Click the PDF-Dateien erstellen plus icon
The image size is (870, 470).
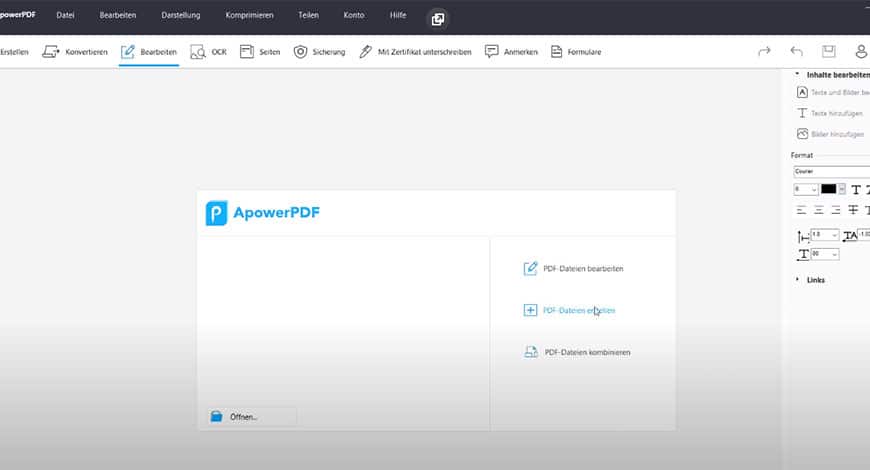point(530,310)
